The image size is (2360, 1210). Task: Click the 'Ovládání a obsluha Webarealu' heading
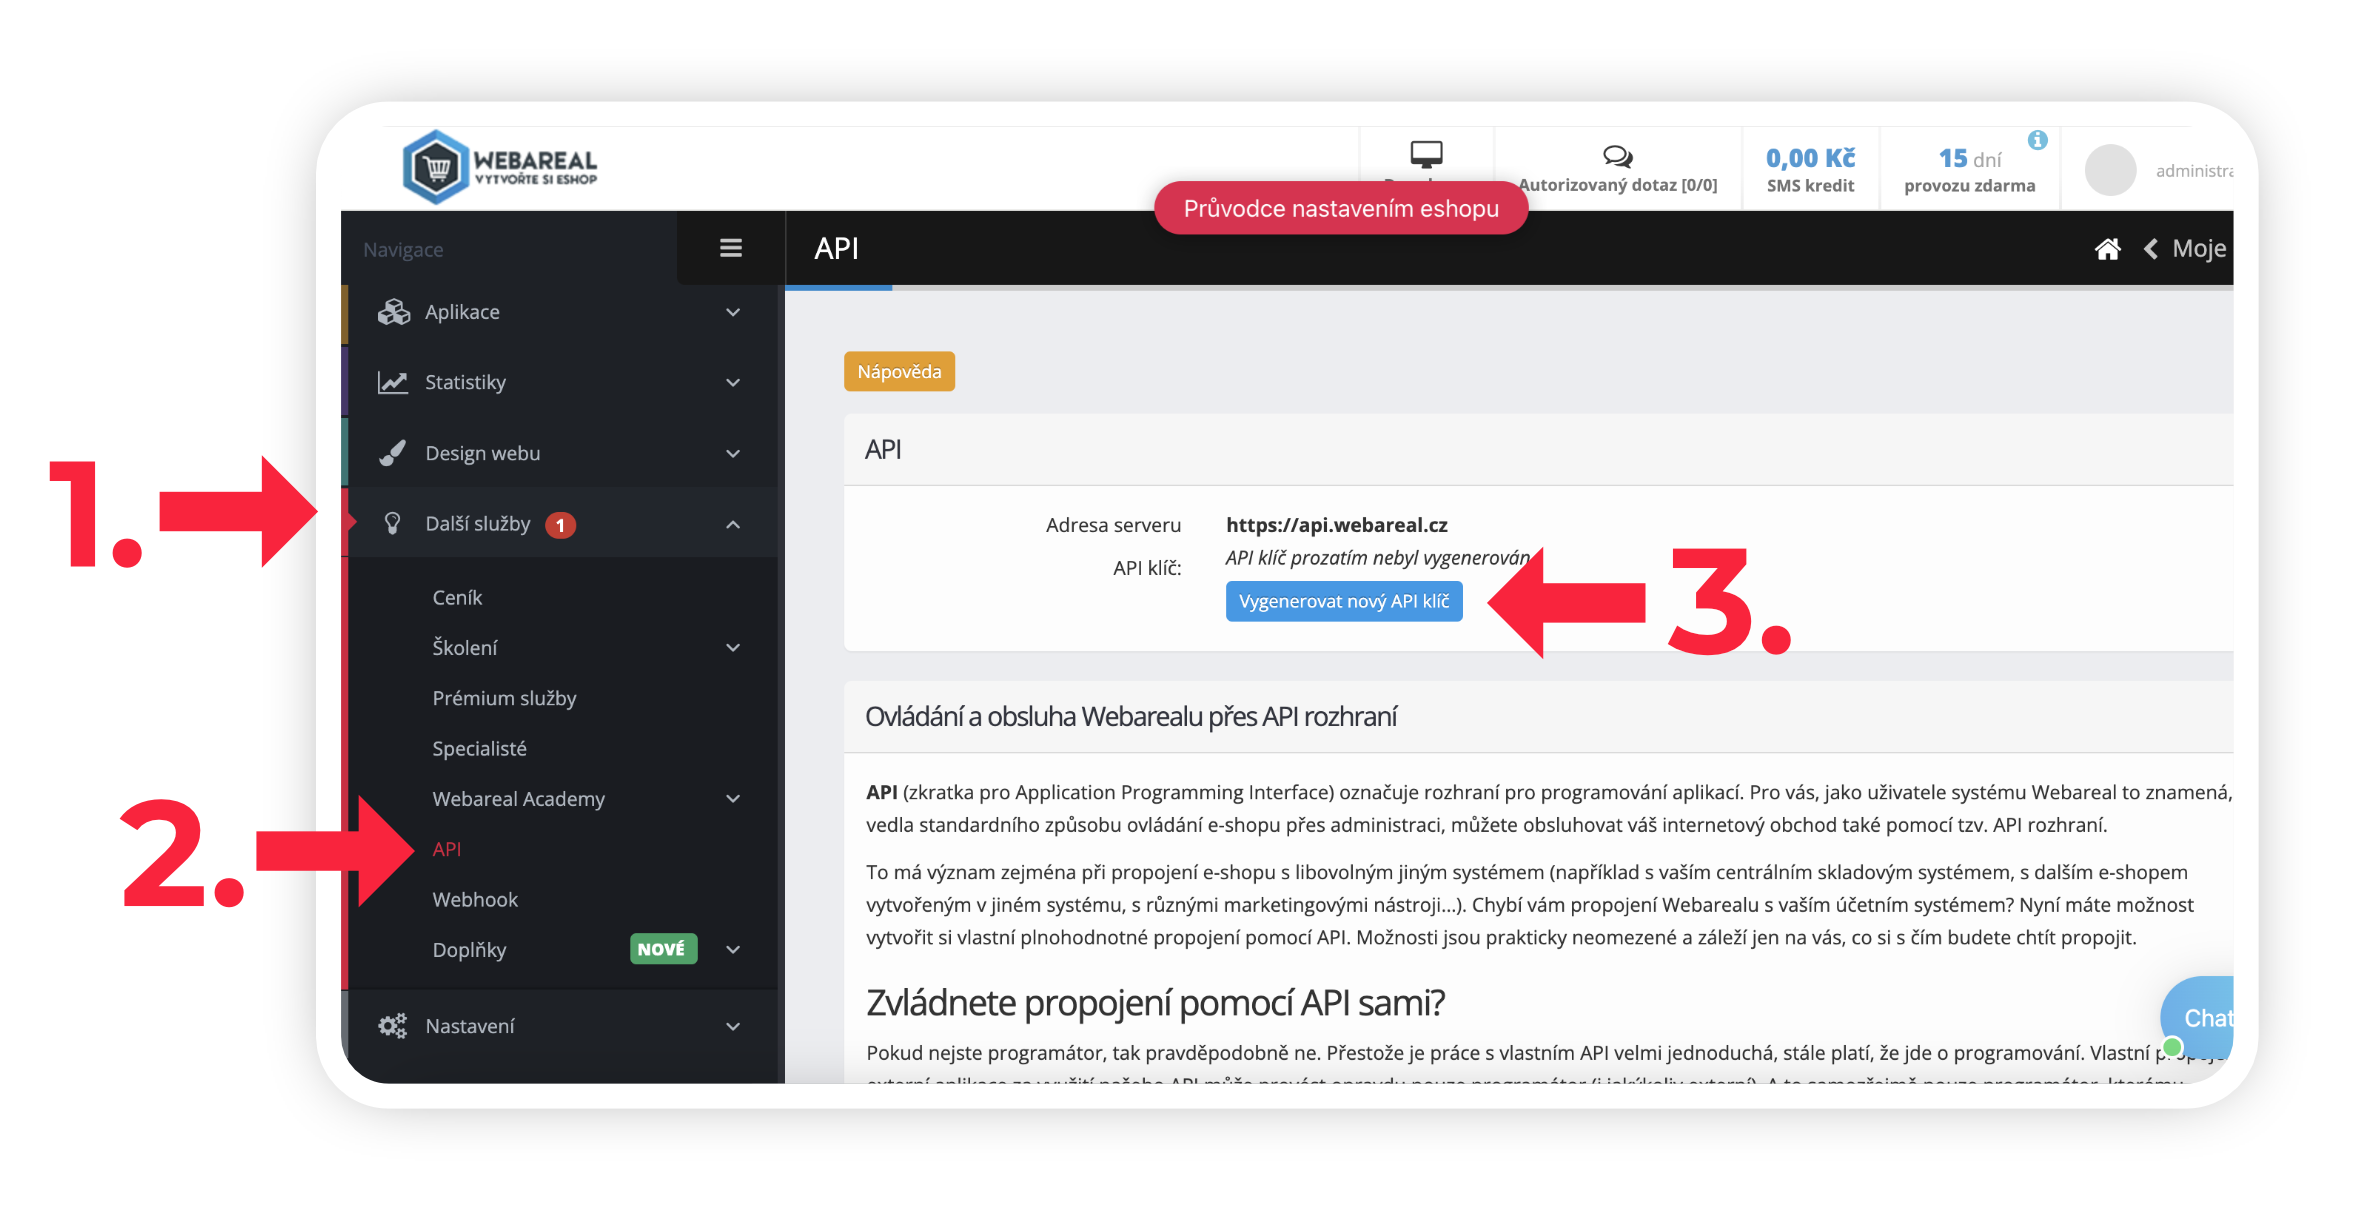coord(1130,716)
